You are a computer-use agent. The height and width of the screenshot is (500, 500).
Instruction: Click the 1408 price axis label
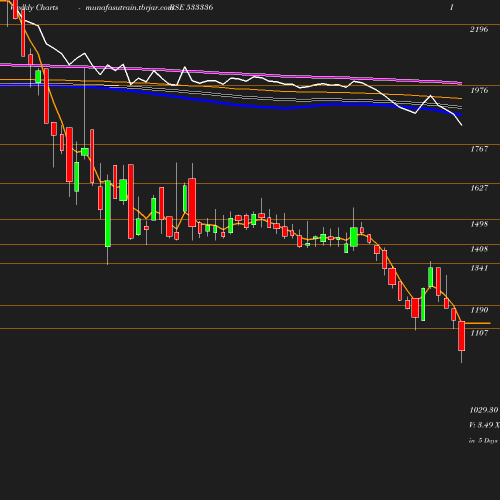point(479,249)
